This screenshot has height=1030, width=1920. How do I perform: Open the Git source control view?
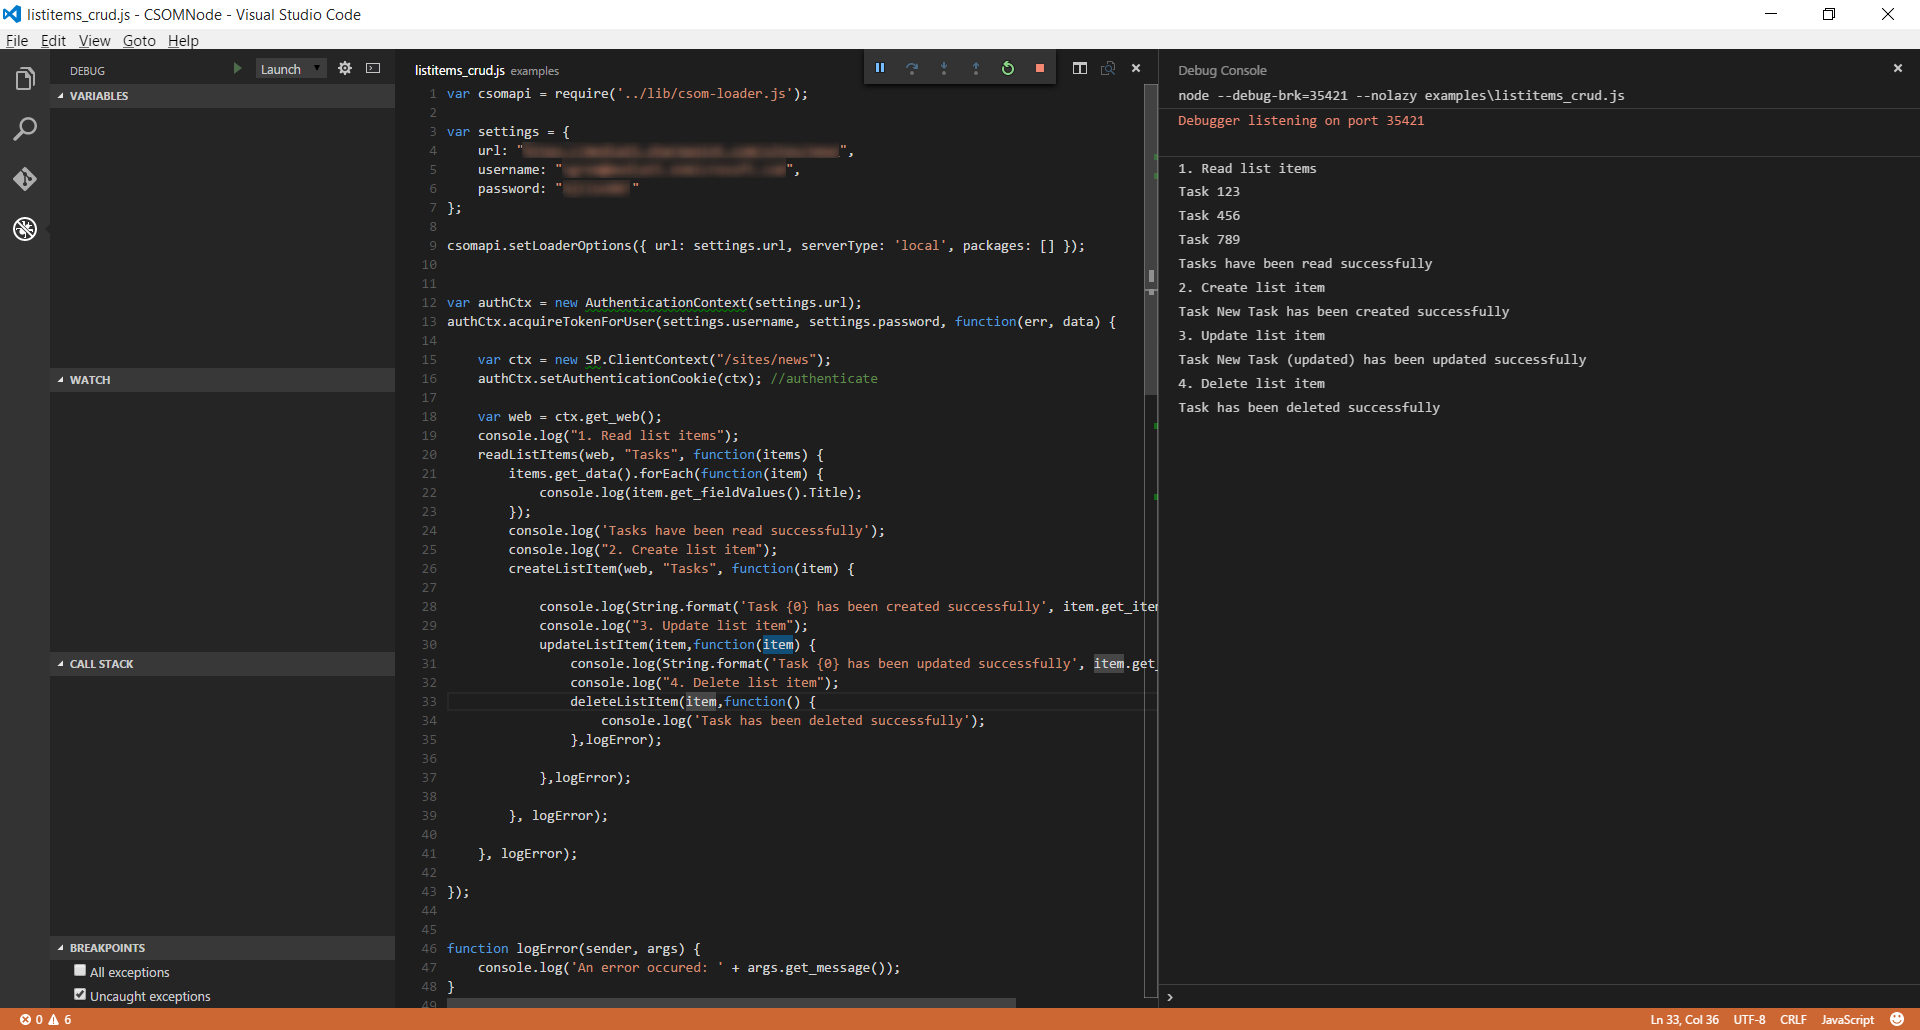[25, 179]
